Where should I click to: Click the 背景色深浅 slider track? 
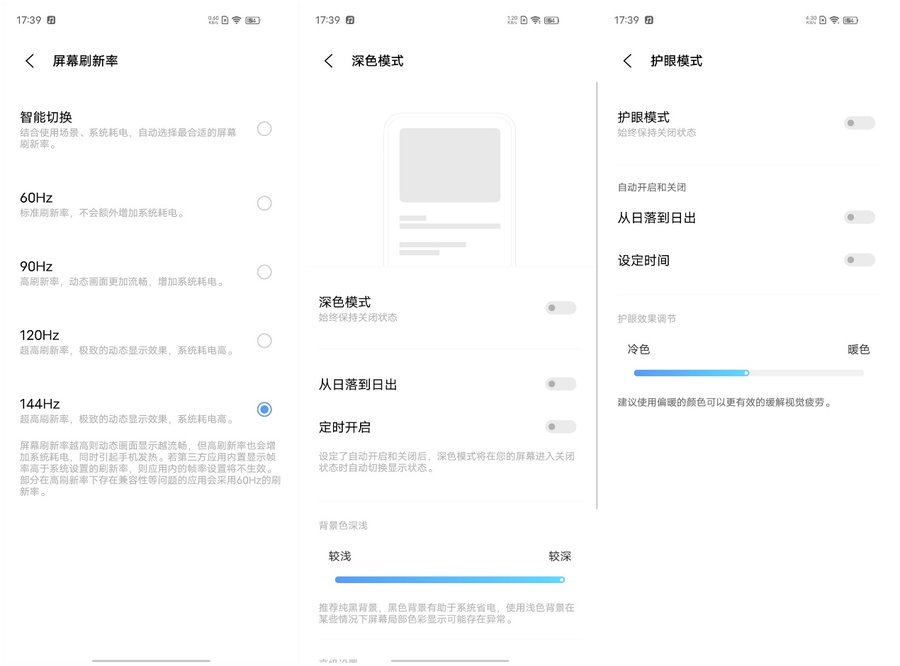(x=449, y=579)
